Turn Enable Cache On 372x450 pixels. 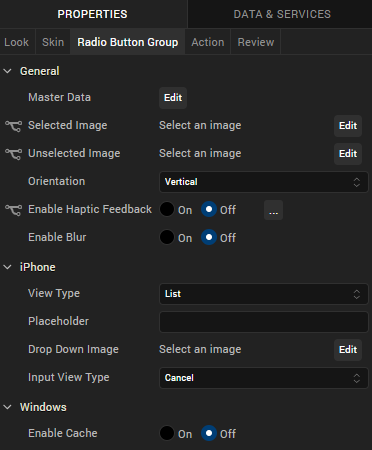(167, 433)
